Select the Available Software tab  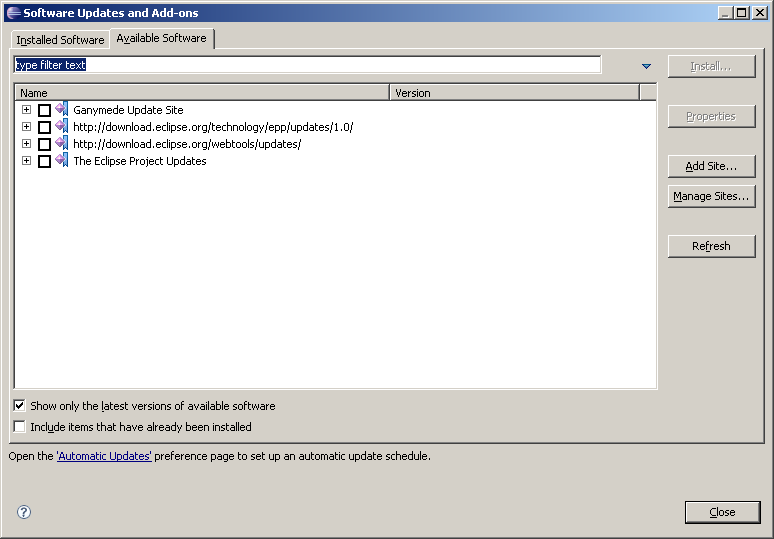click(161, 38)
